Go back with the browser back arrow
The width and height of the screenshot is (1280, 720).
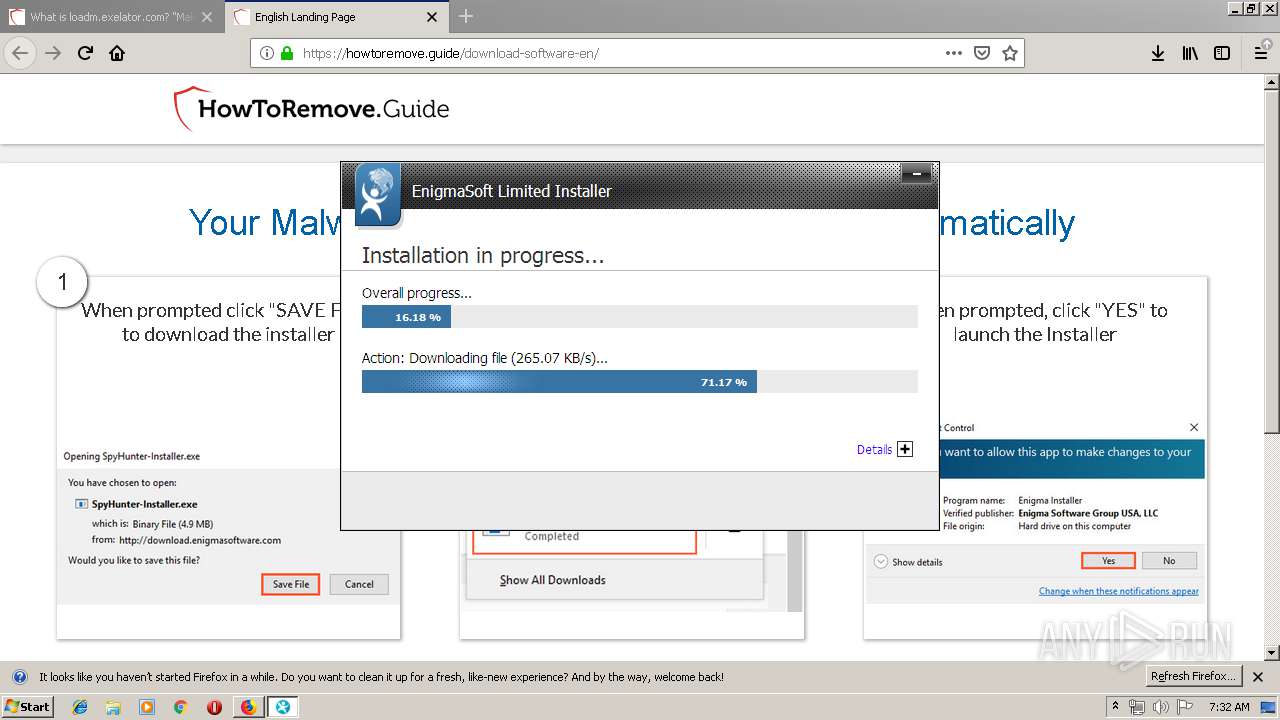(20, 53)
